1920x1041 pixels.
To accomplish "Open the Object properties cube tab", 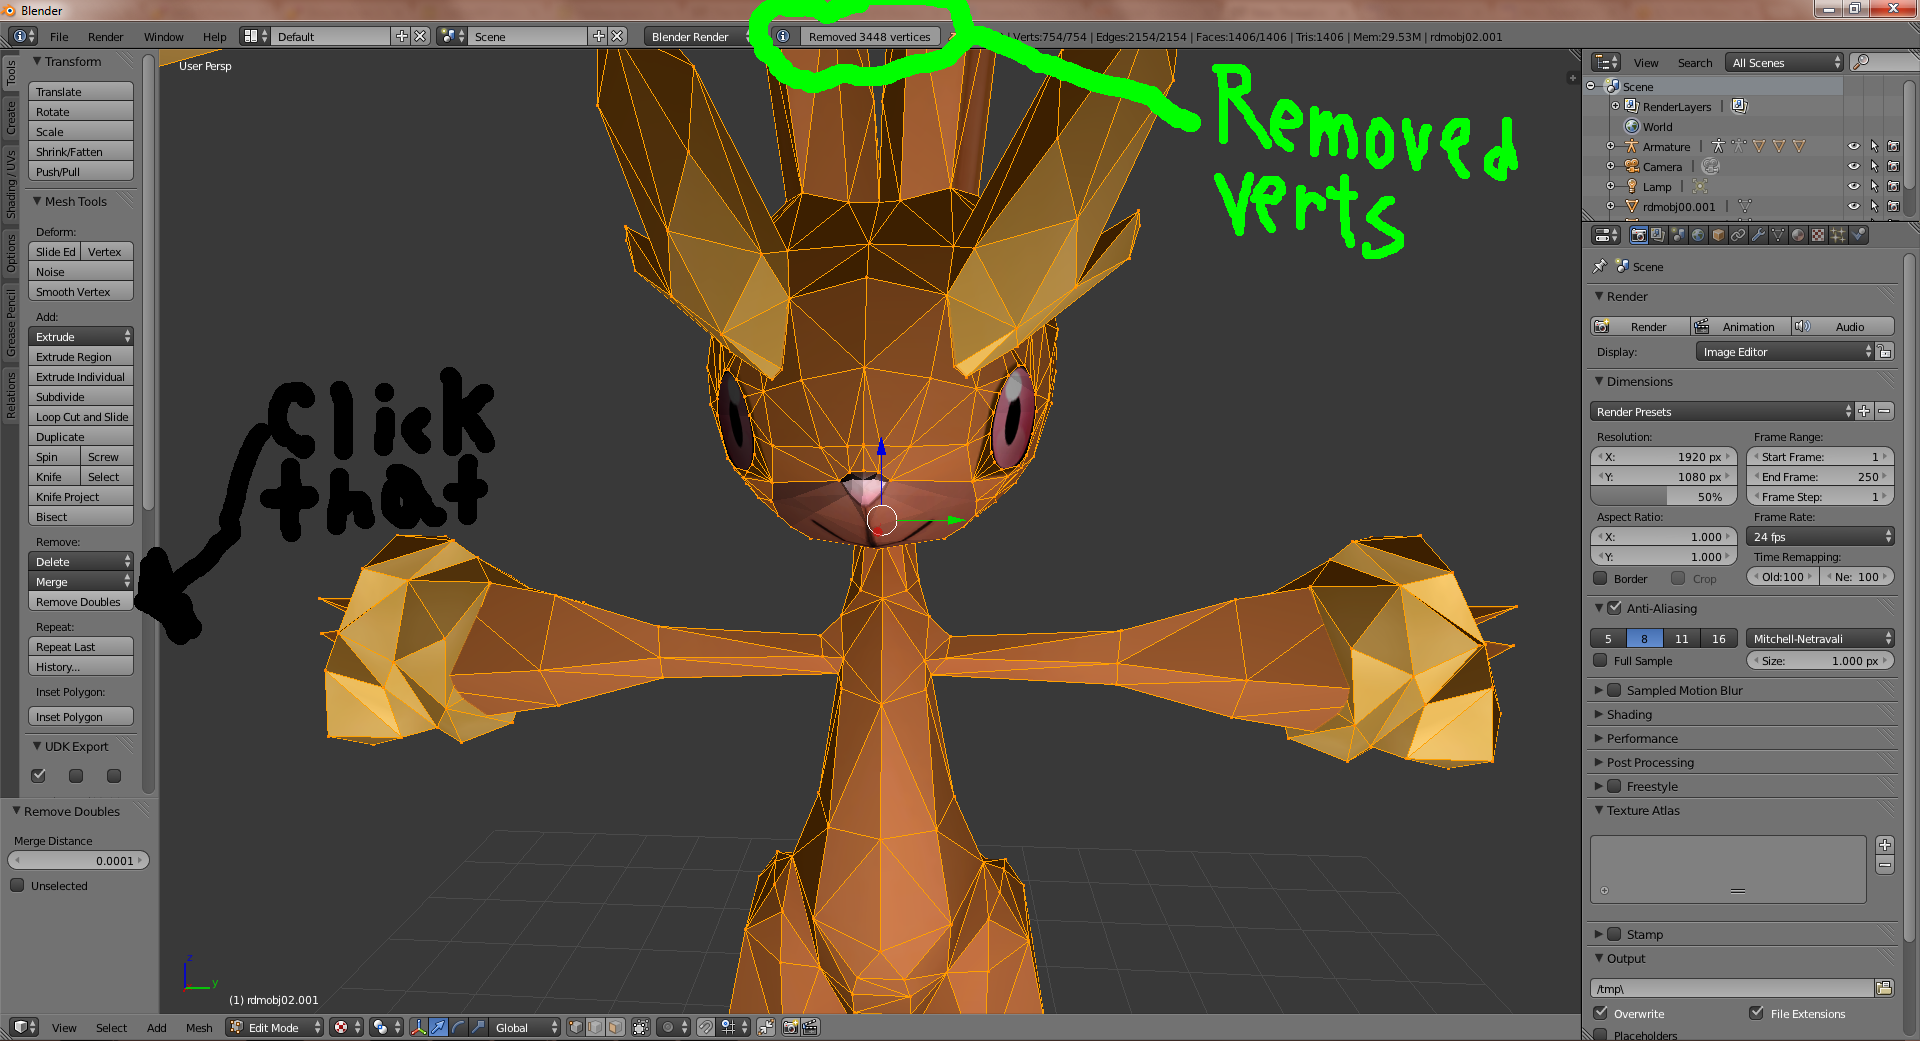I will click(x=1718, y=235).
